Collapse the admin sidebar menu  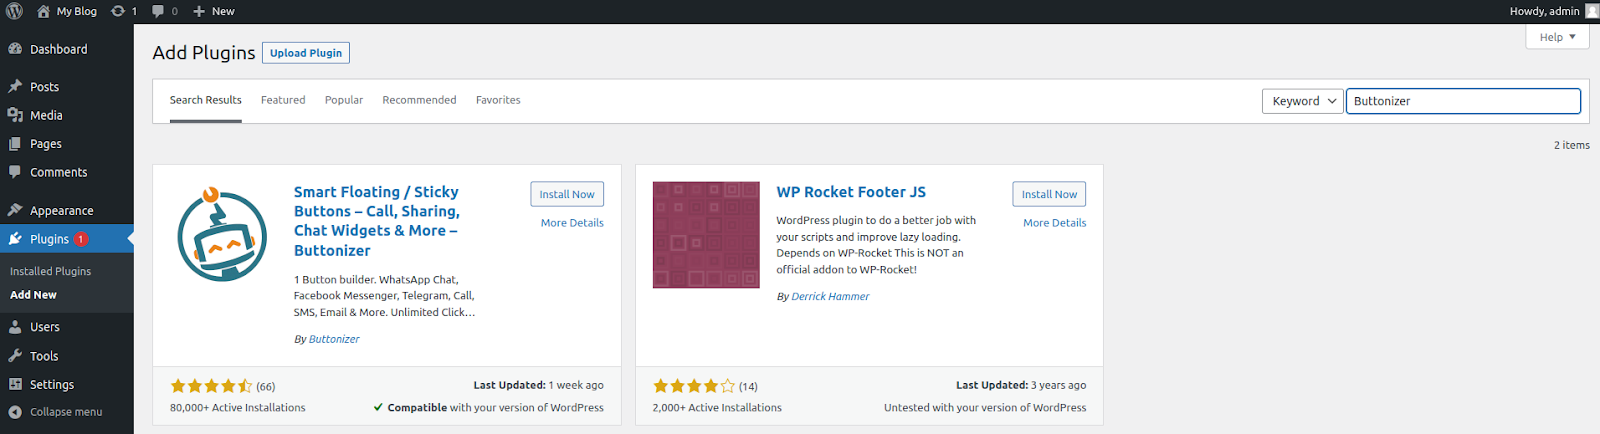click(67, 412)
